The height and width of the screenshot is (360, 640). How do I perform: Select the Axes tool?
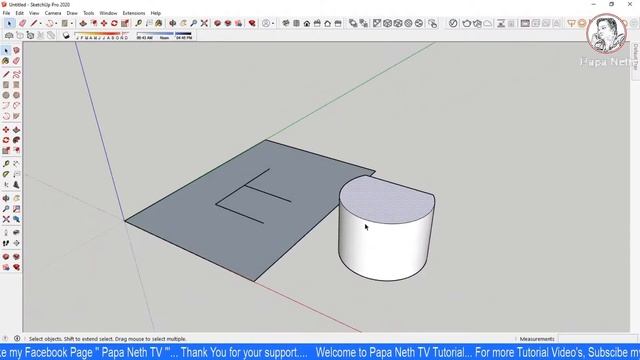[x=6, y=184]
